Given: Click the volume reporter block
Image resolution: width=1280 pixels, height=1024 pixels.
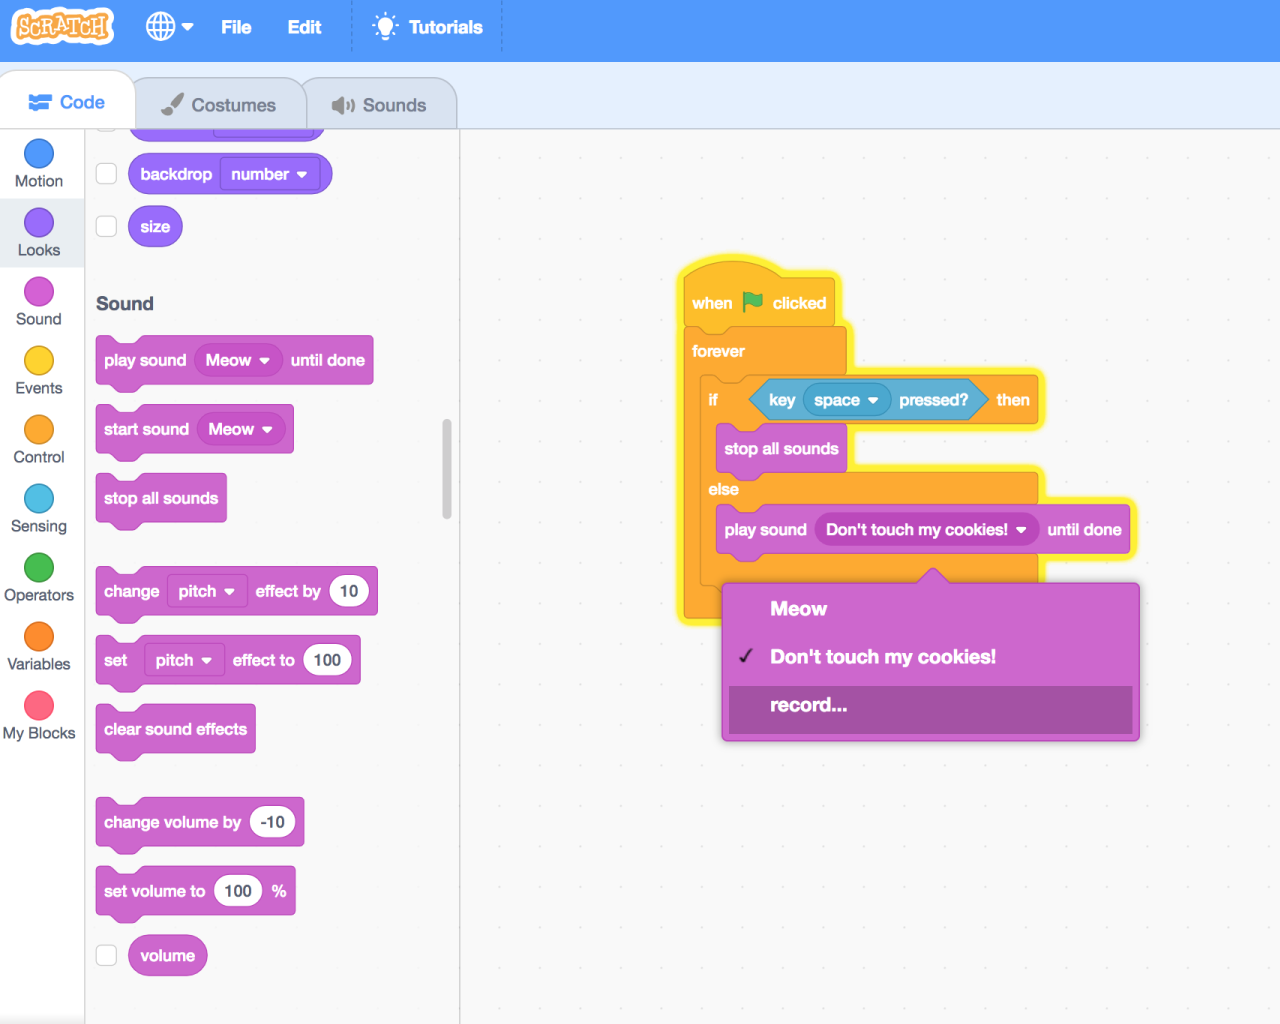Looking at the screenshot, I should click(x=167, y=956).
